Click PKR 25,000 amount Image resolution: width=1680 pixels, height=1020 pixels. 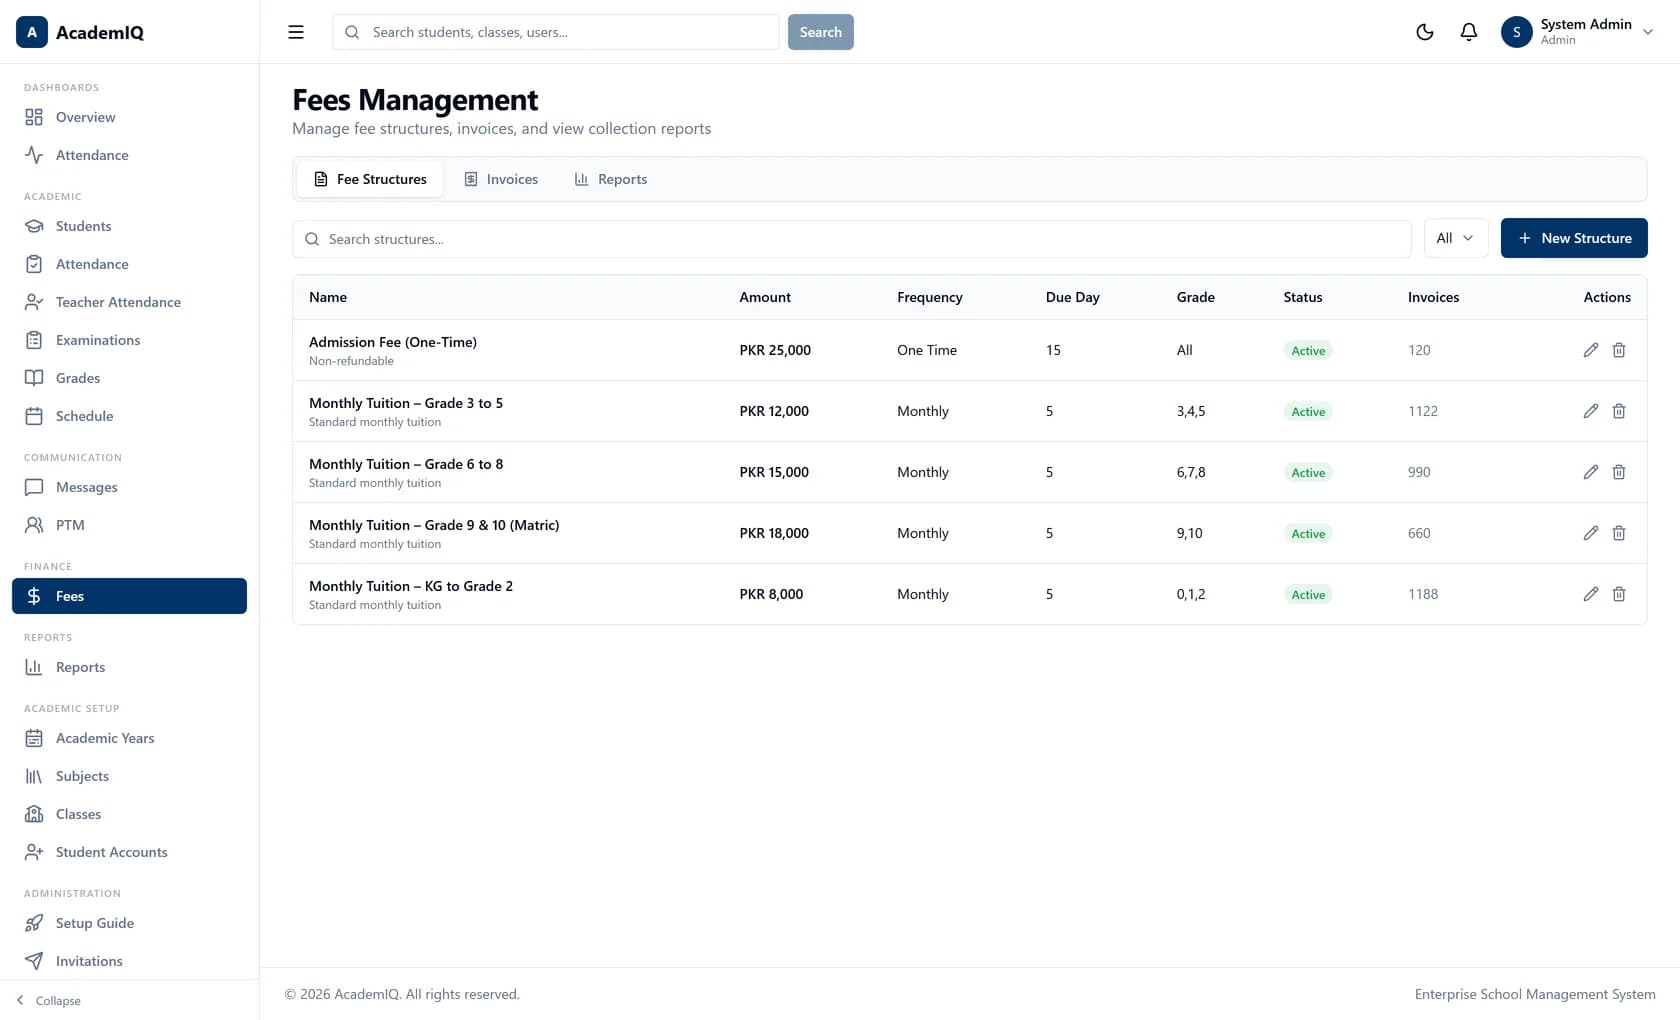pos(775,350)
